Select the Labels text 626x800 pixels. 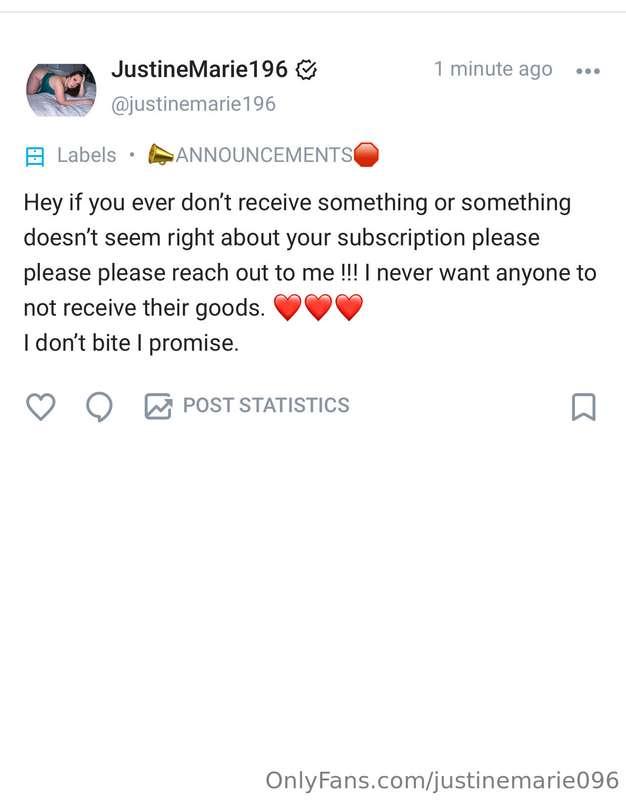pyautogui.click(x=86, y=155)
